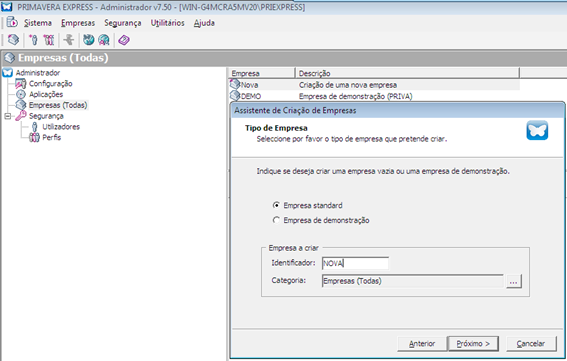Open the Ajuda menu
This screenshot has height=361, width=567.
coord(204,23)
